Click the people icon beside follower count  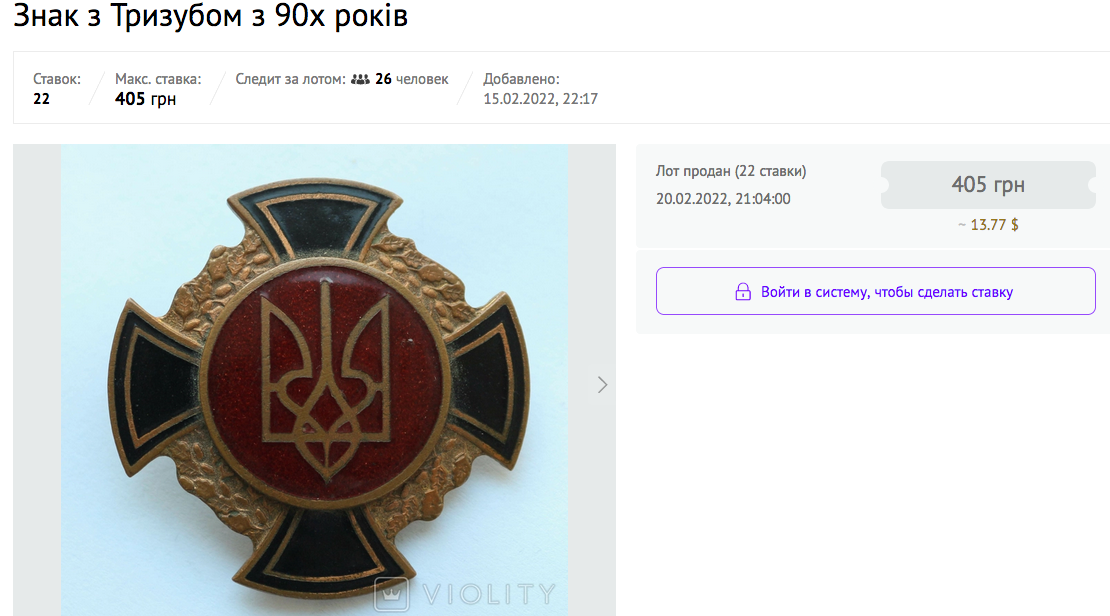(x=360, y=79)
